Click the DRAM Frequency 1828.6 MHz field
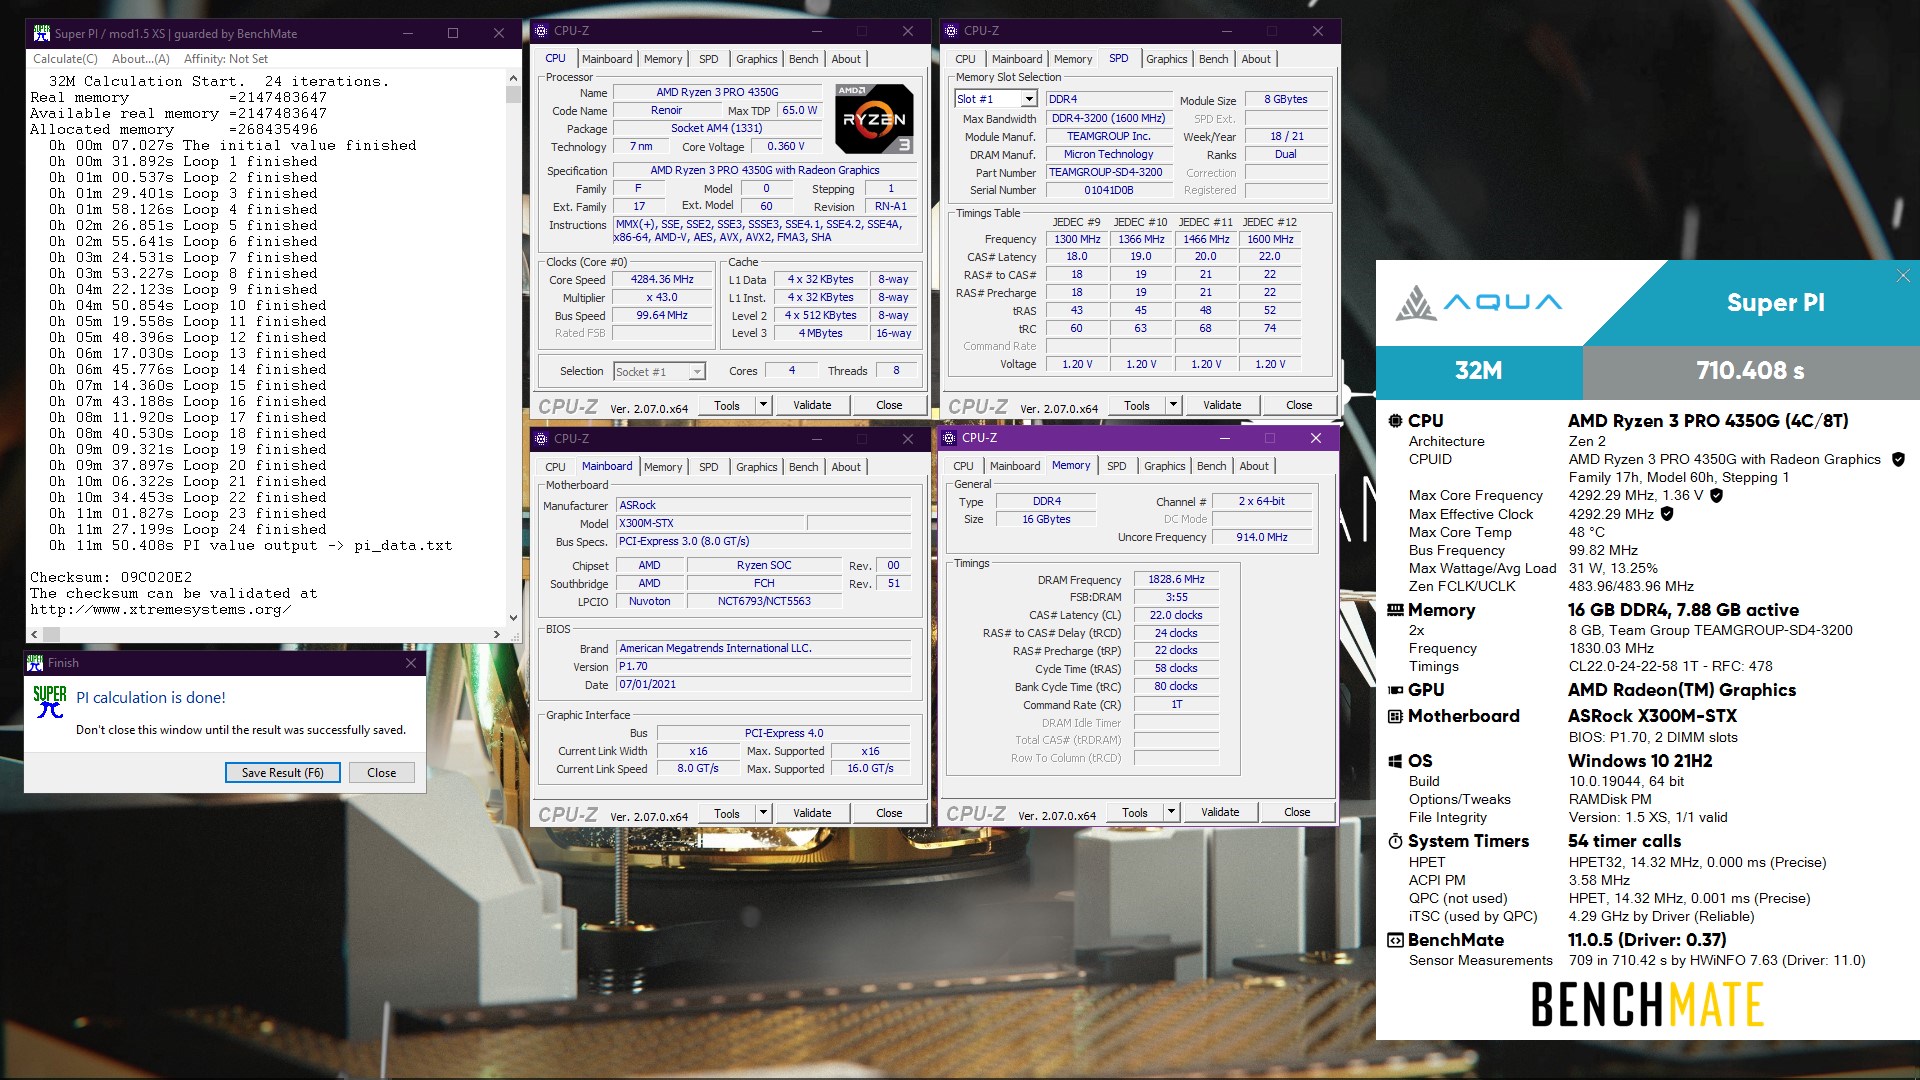1920x1080 pixels. [1176, 580]
